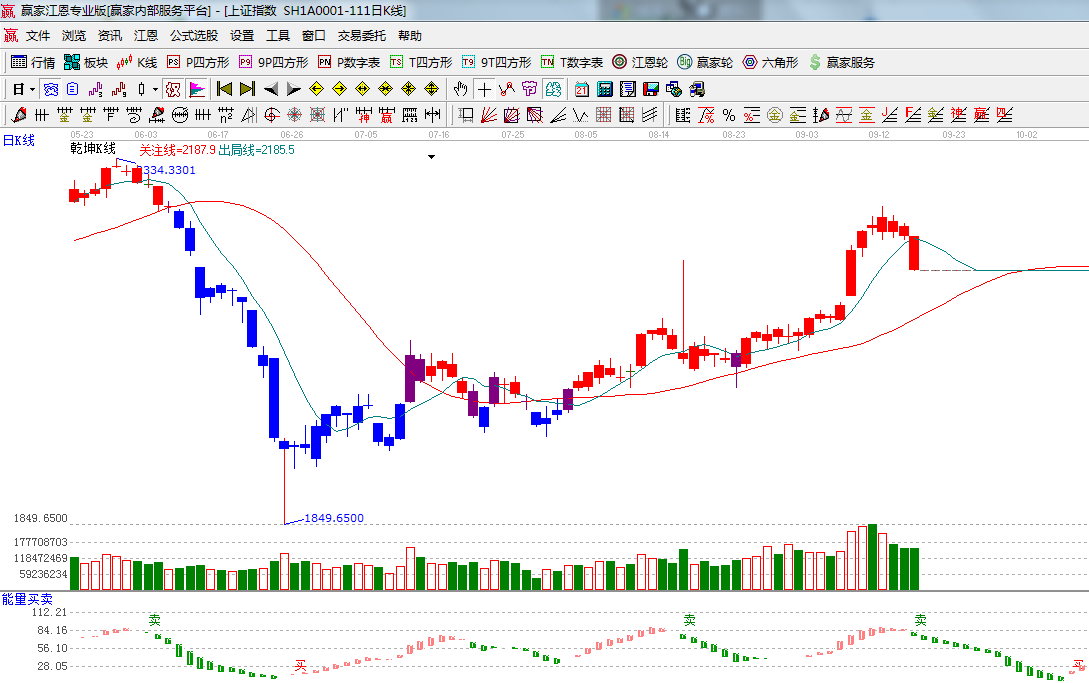Open the 行情 market quotes view
The height and width of the screenshot is (683, 1089).
pyautogui.click(x=32, y=62)
